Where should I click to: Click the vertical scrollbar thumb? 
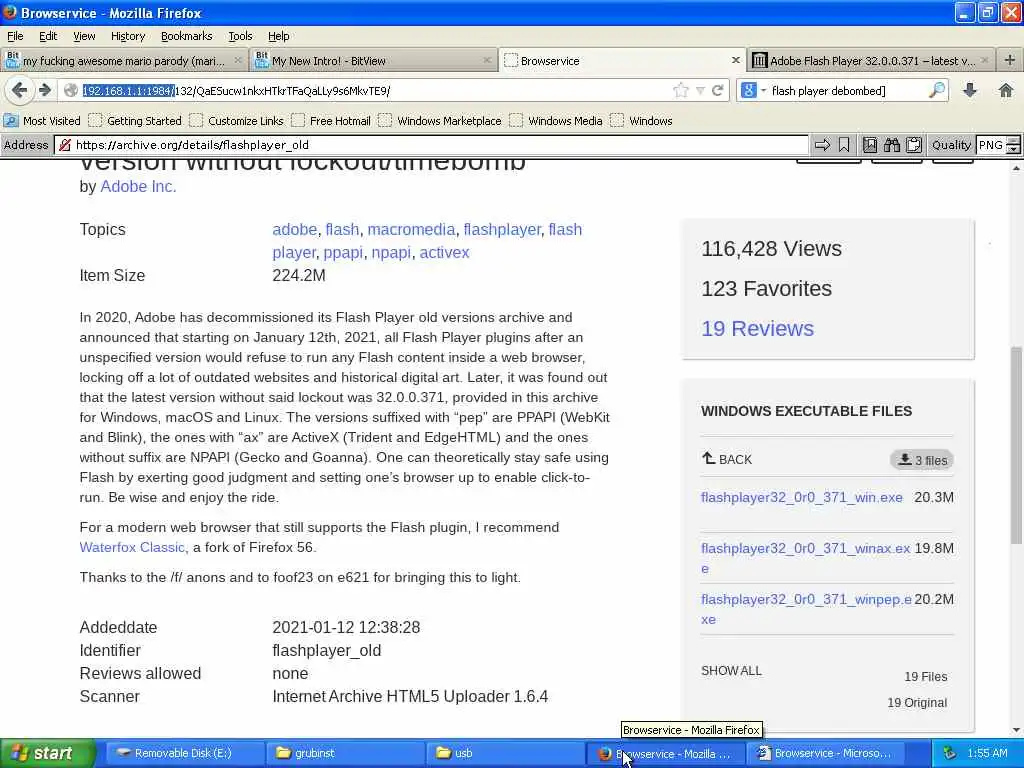point(1016,444)
